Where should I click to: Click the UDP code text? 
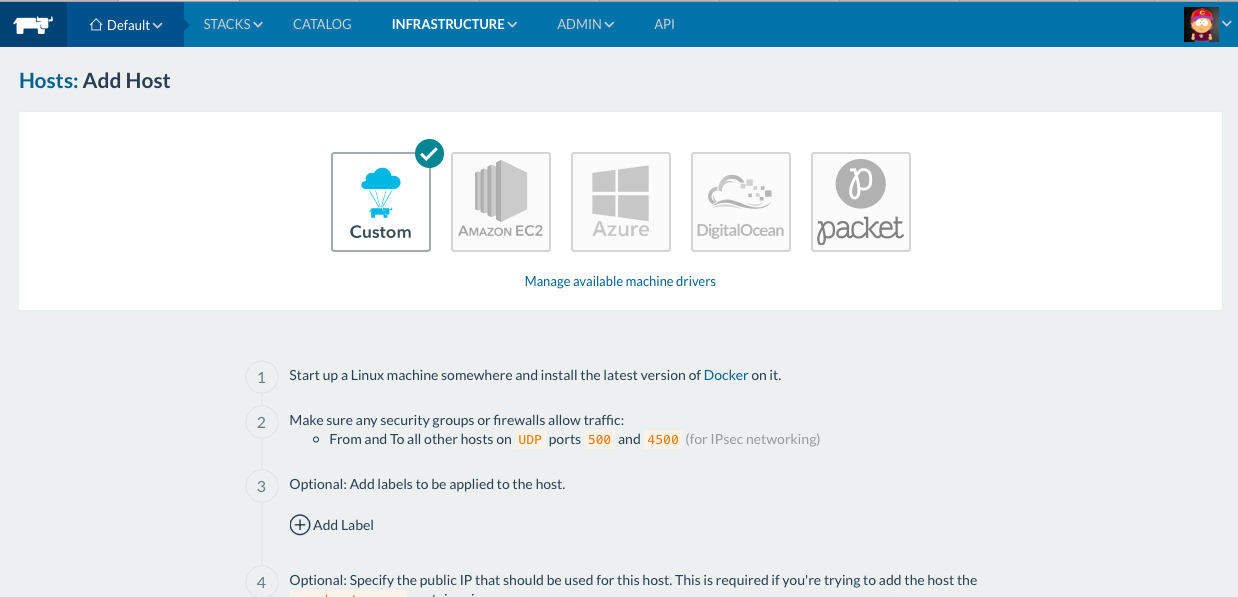point(530,440)
